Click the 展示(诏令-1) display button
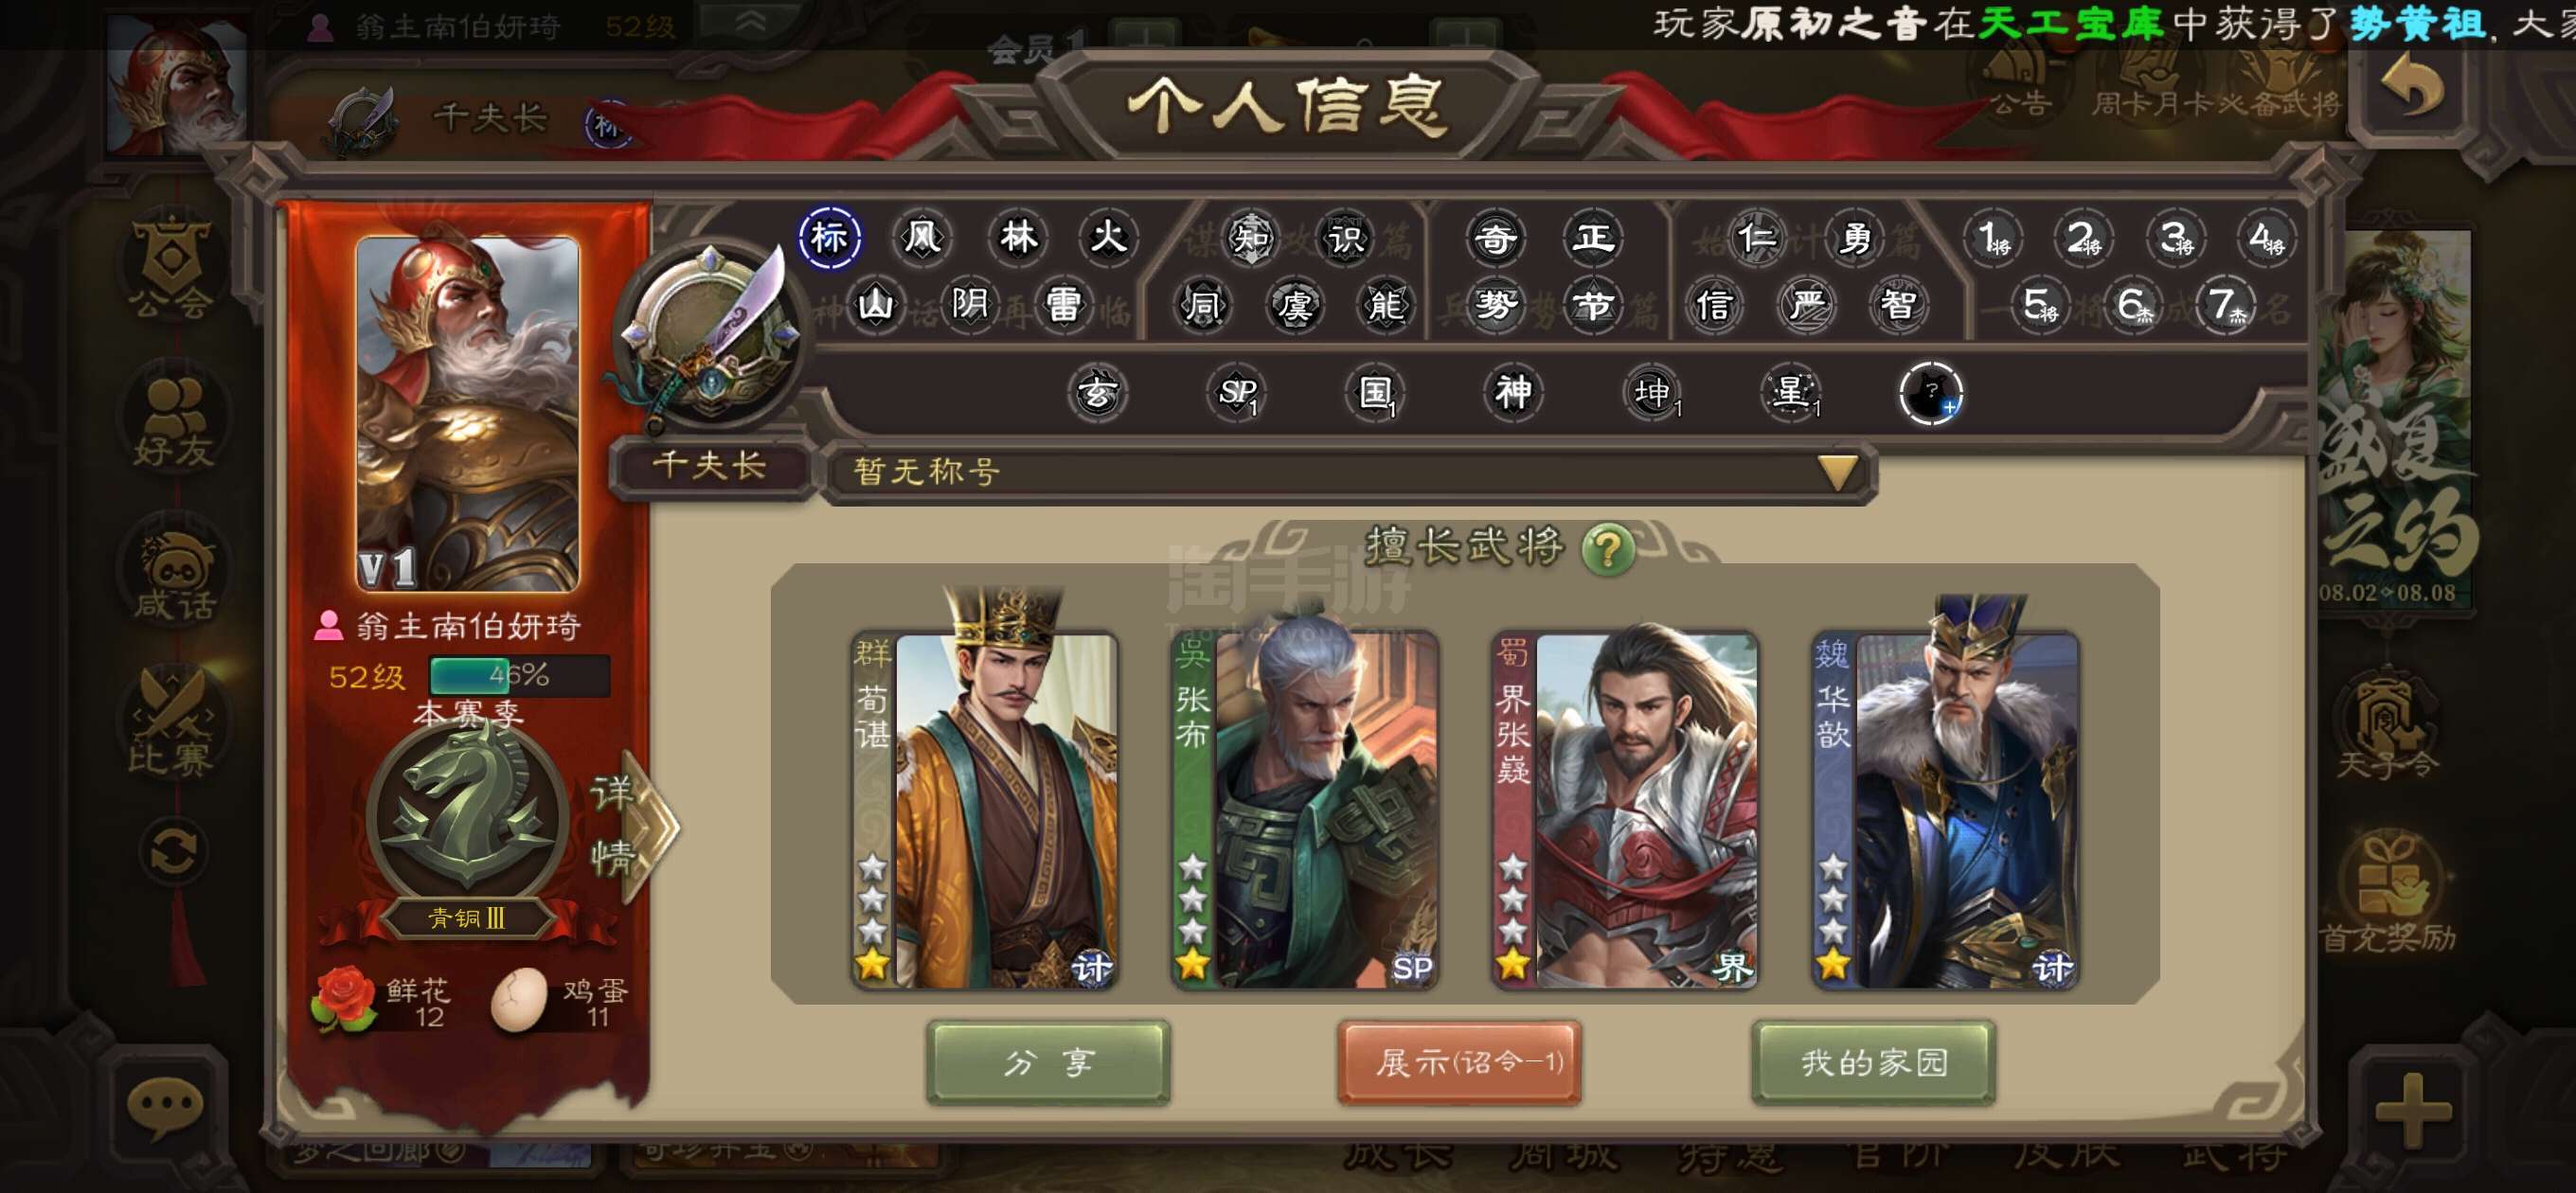 pos(1459,1061)
